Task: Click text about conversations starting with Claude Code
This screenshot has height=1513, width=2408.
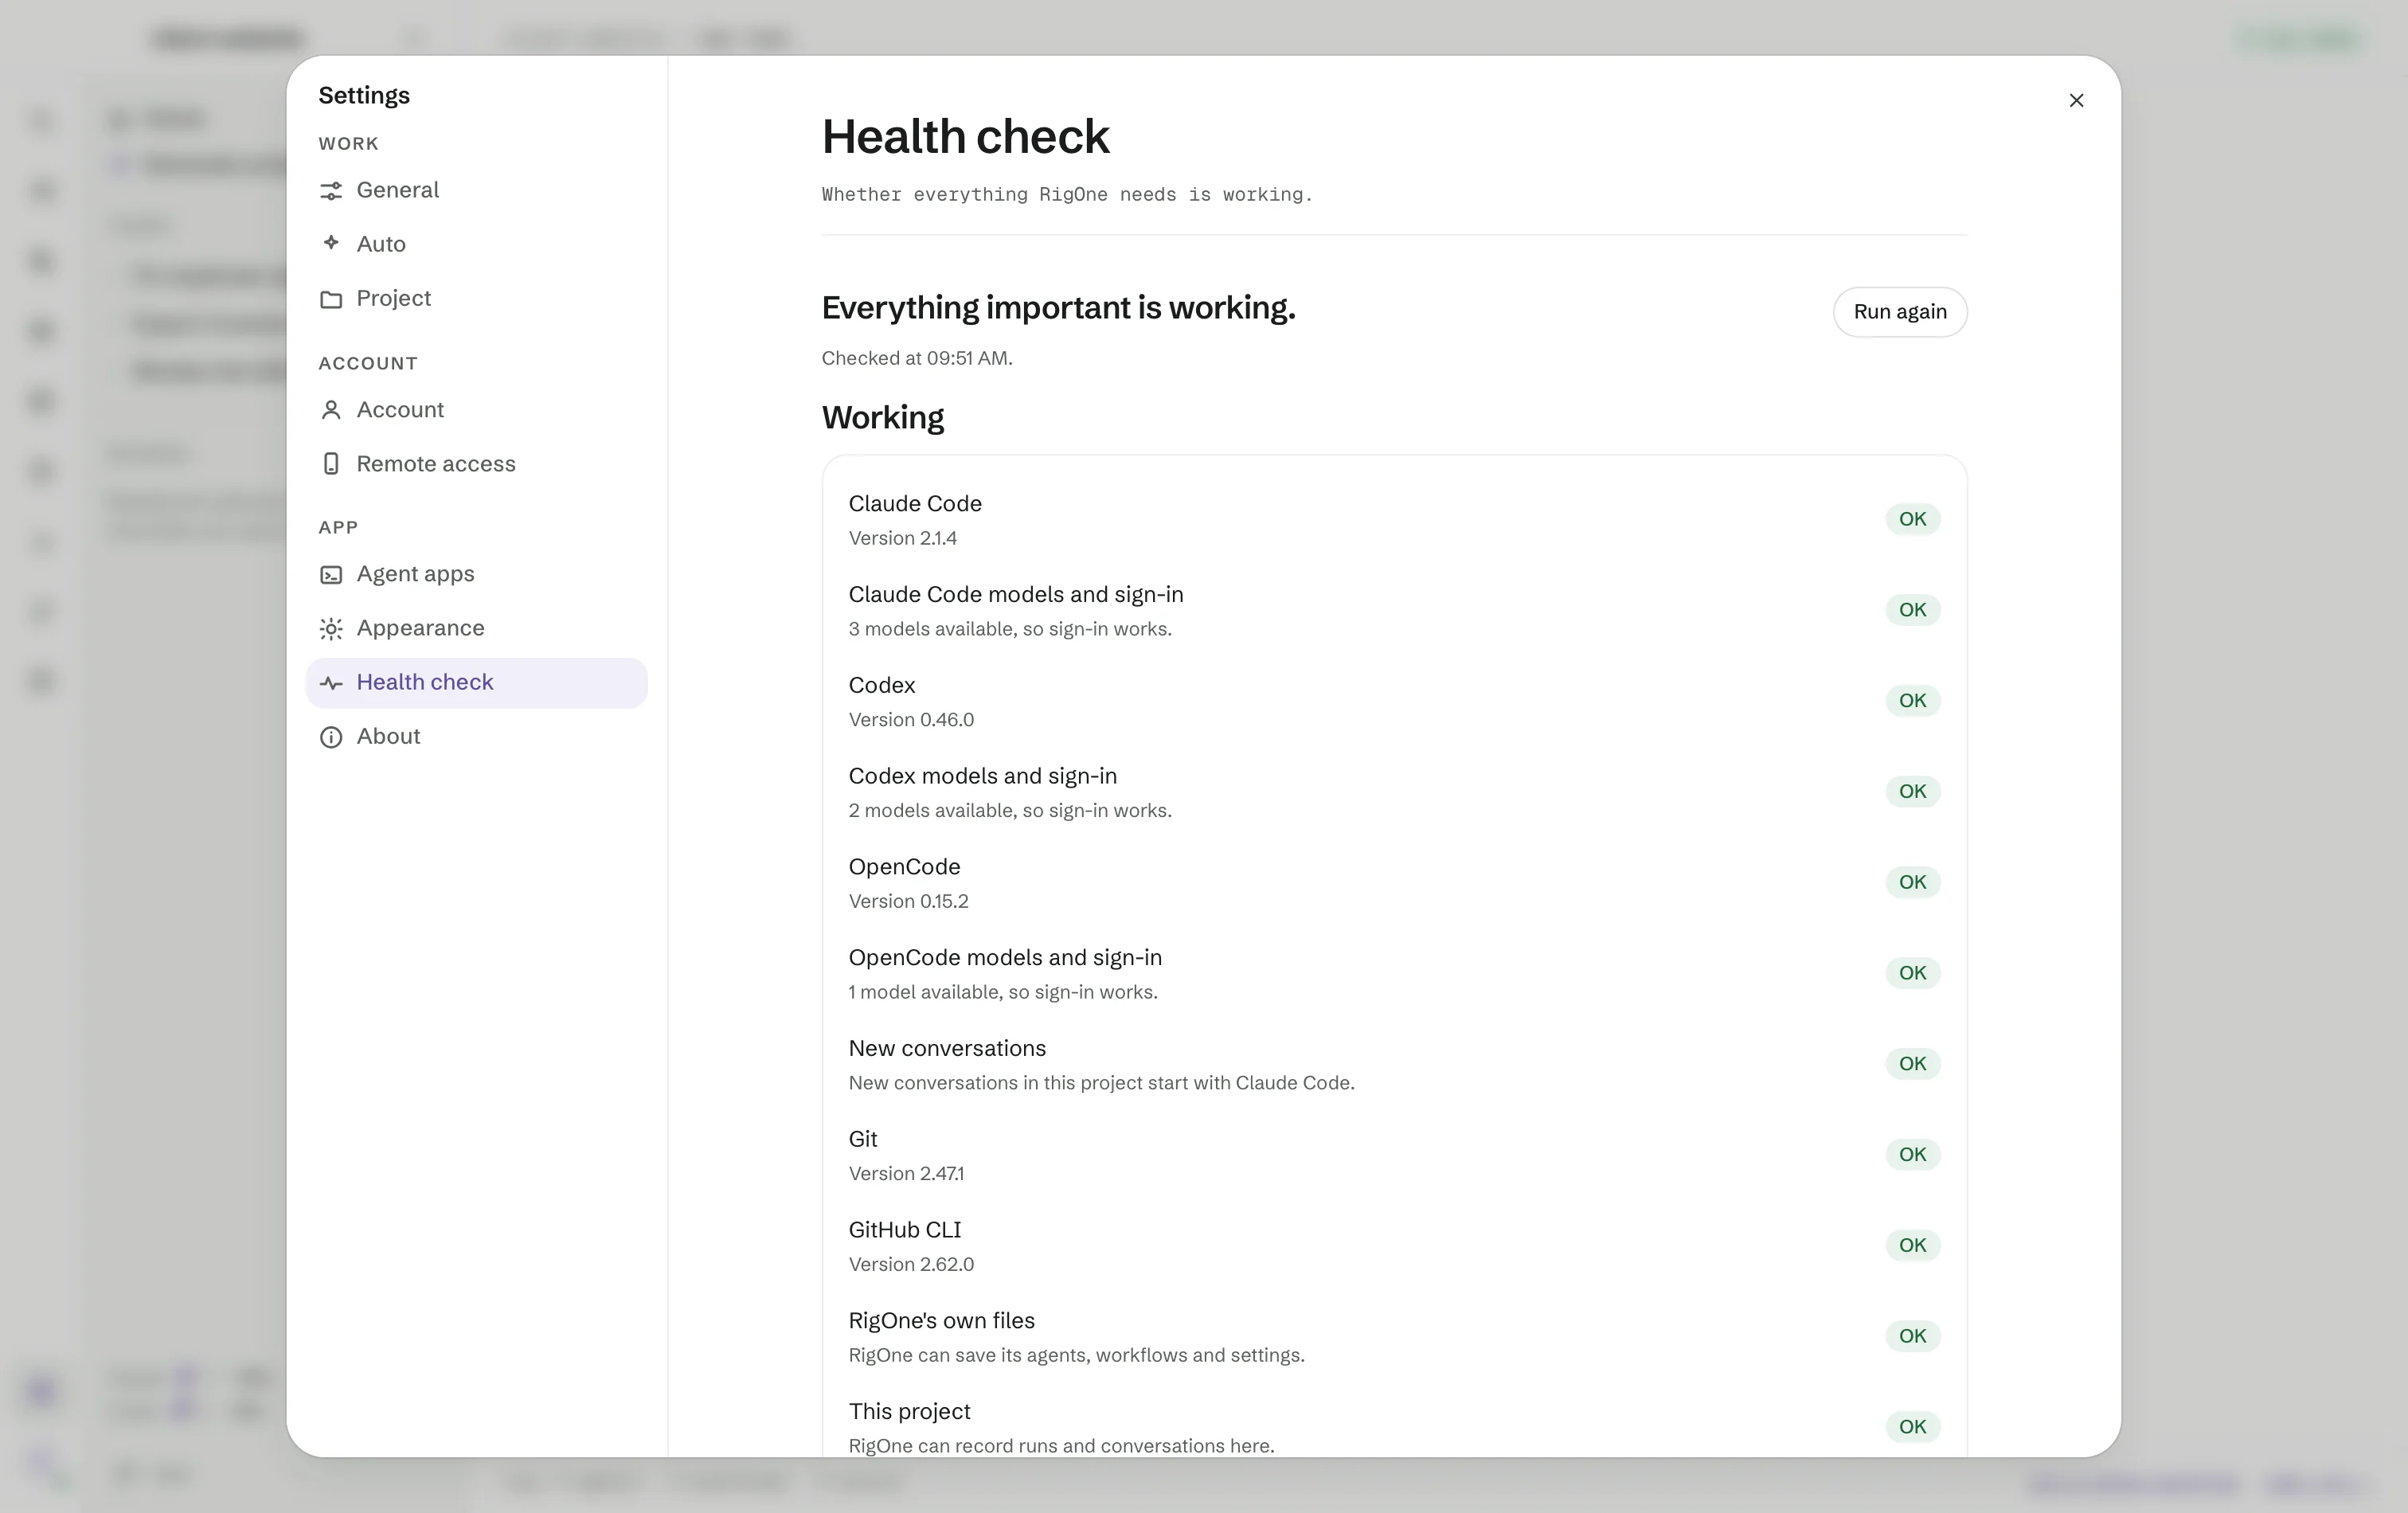Action: 1101,1083
